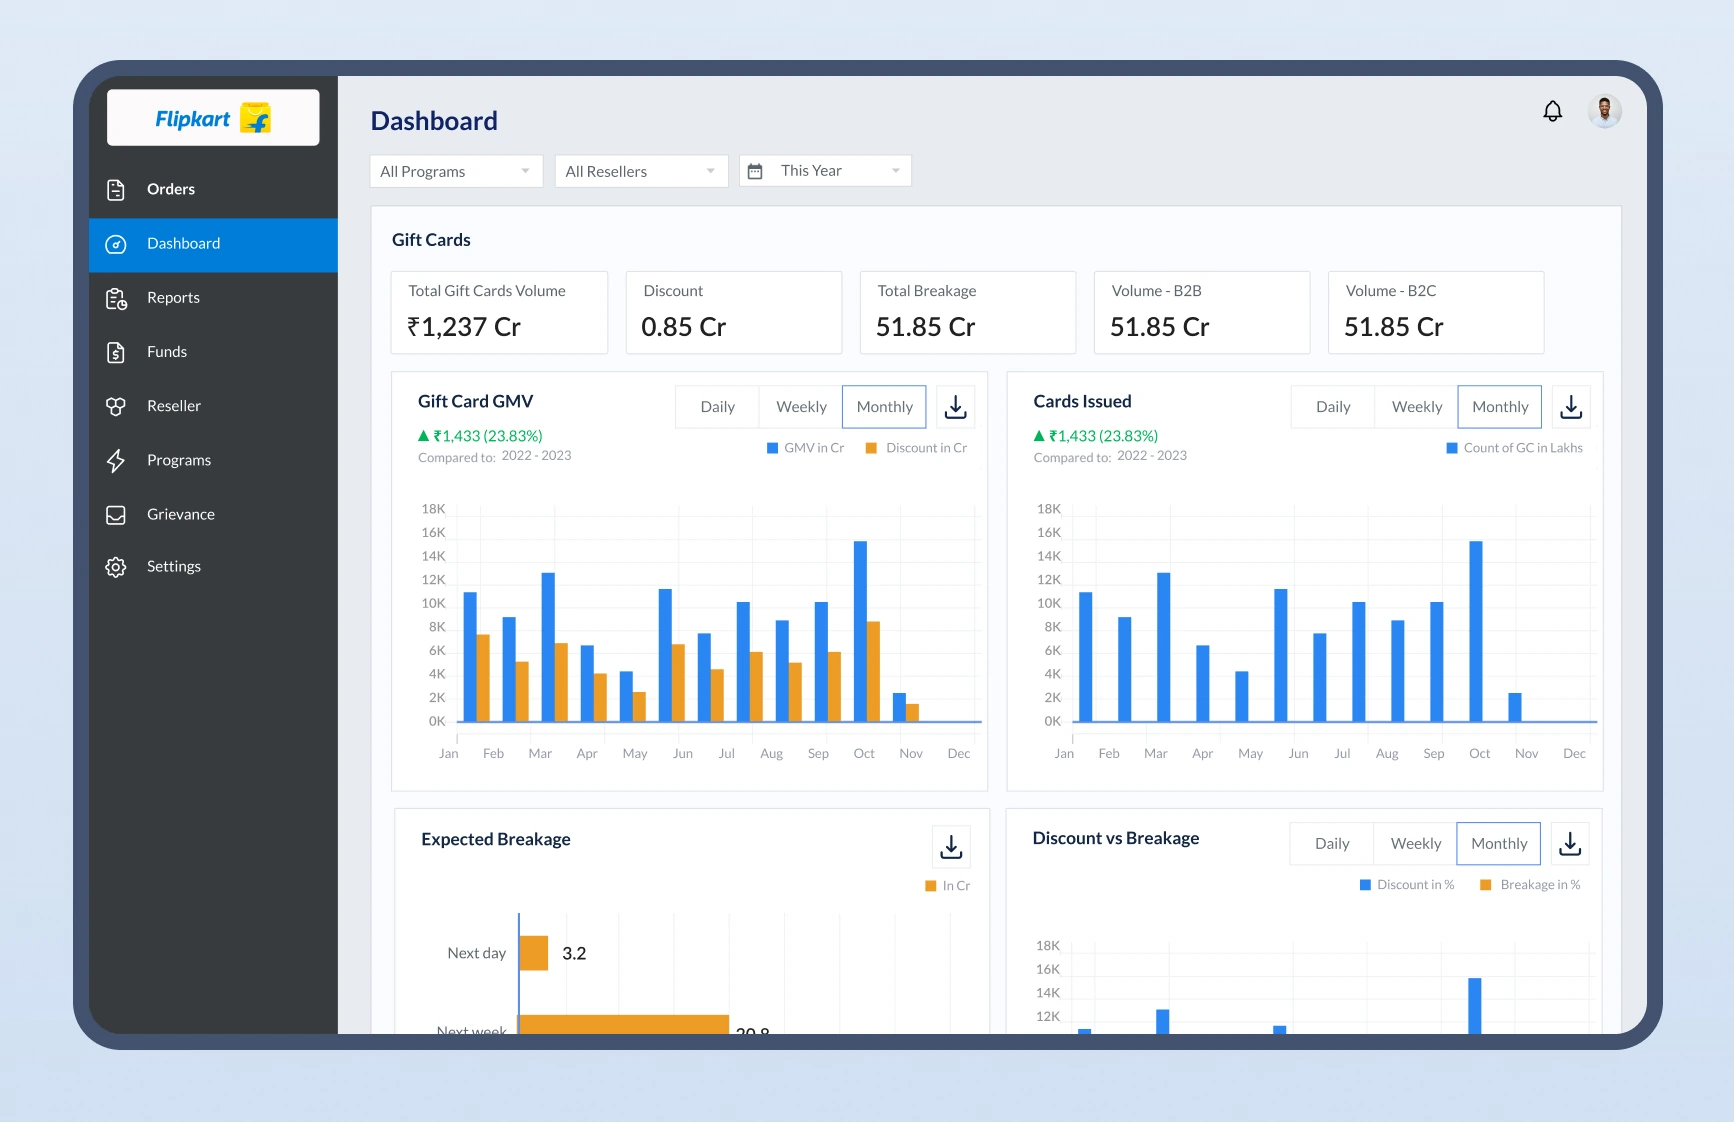Open Grievance from the sidebar
Viewport: 1734px width, 1122px height.
[213, 514]
